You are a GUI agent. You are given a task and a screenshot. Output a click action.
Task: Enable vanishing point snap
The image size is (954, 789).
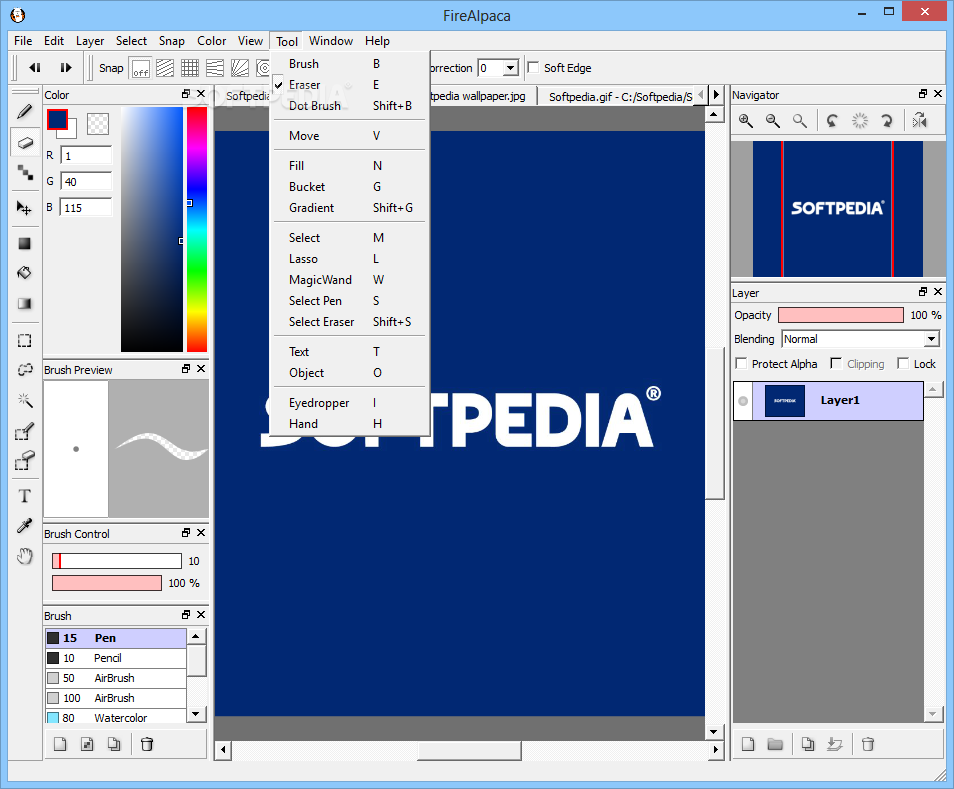240,68
